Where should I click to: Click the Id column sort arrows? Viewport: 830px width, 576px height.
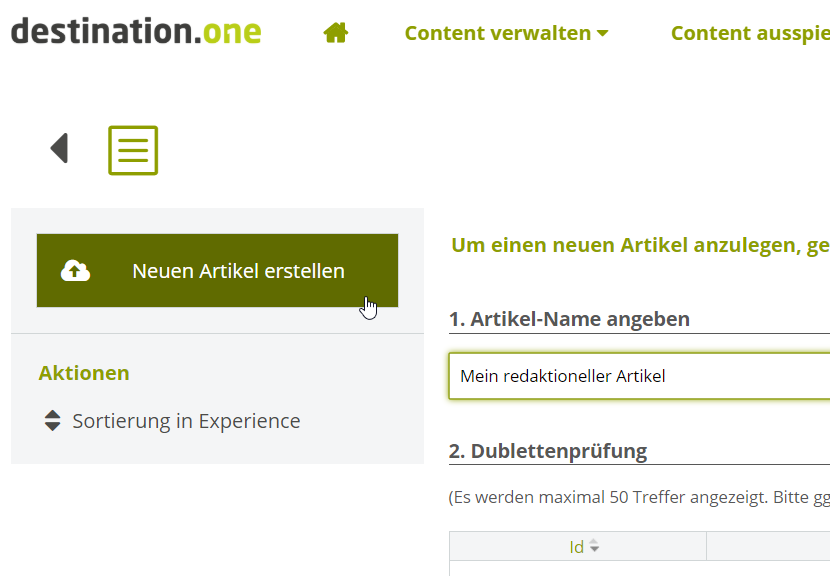(x=594, y=547)
